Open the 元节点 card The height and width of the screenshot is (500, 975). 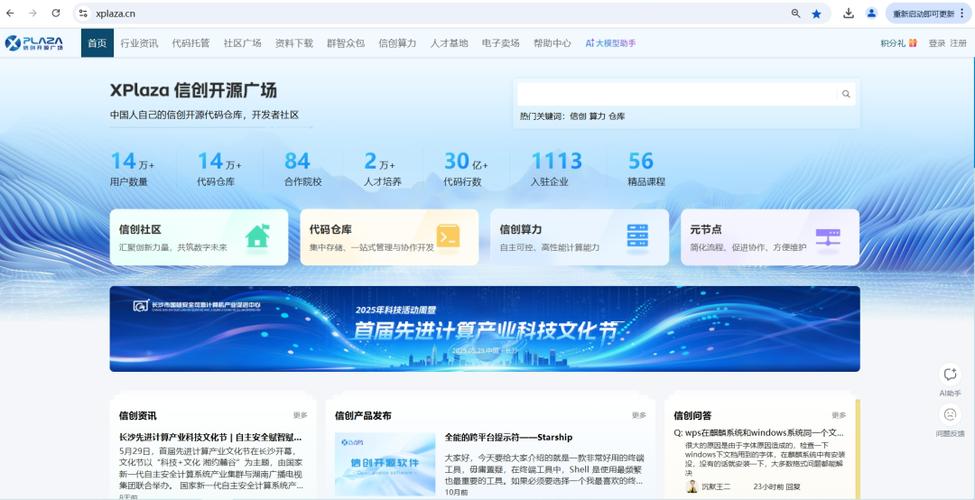(x=770, y=238)
